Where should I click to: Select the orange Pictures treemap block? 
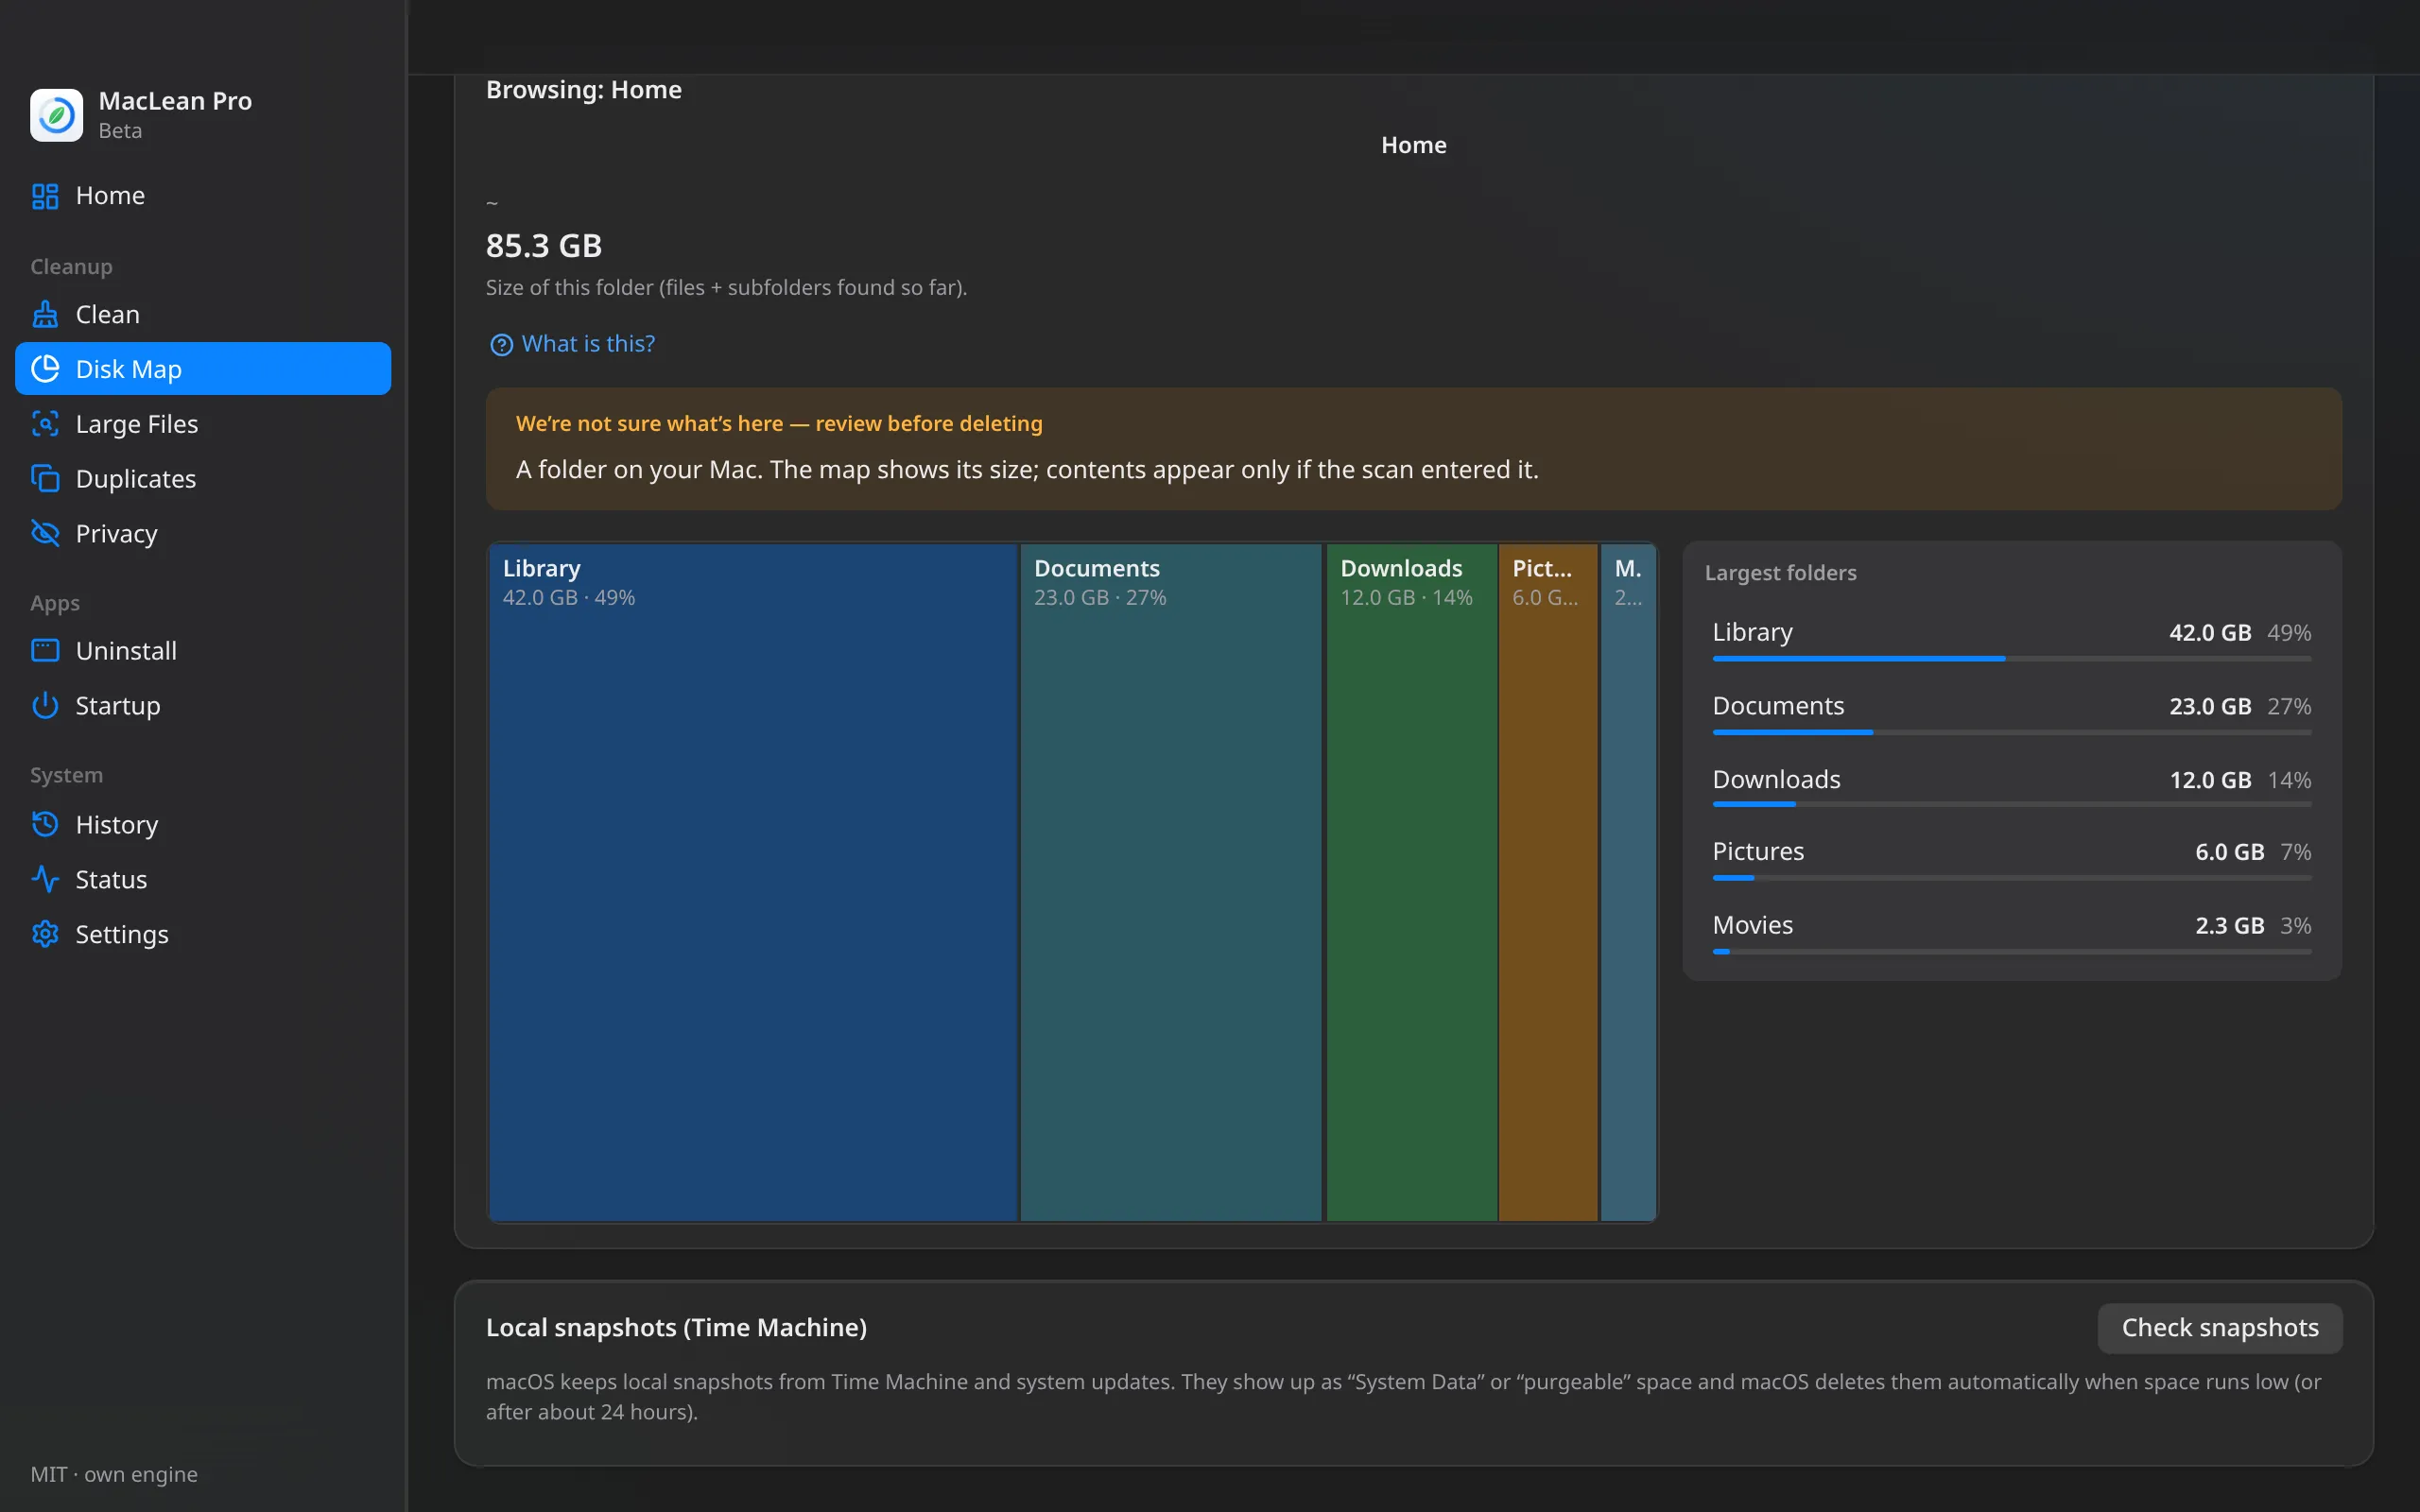[1548, 882]
